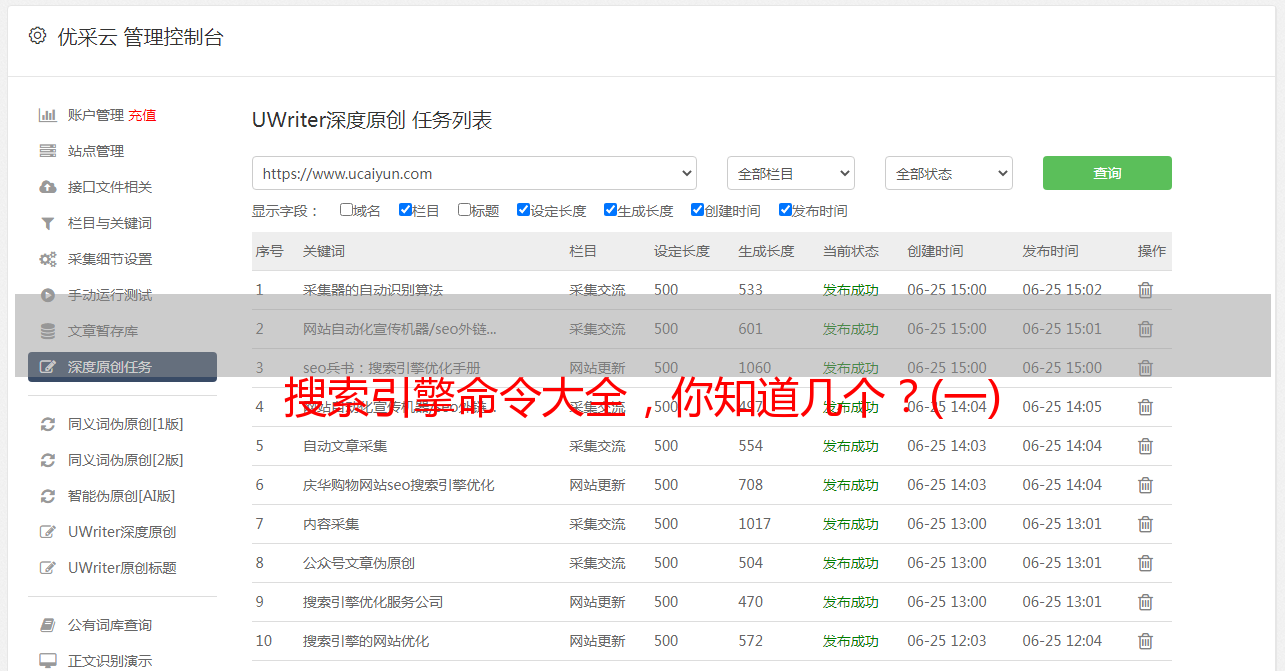Open UWriter原创标题 page
The height and width of the screenshot is (671, 1285).
122,568
